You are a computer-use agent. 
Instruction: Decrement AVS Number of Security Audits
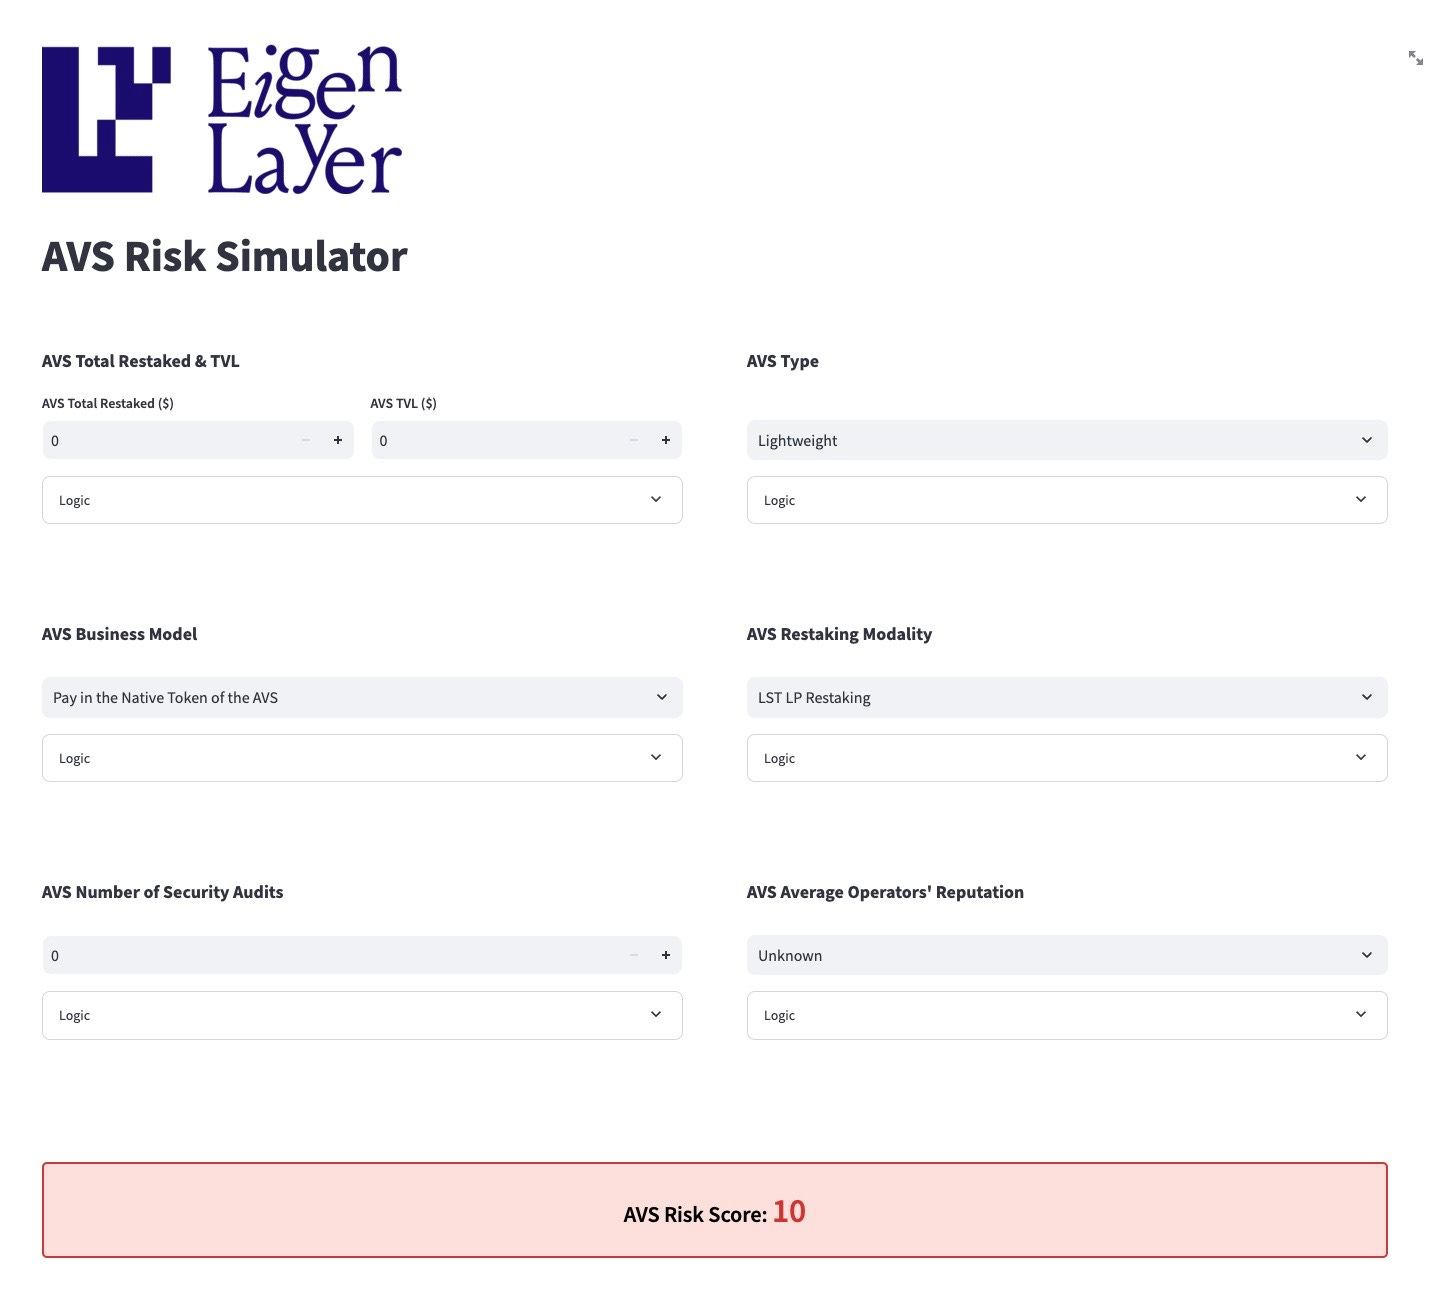(633, 955)
